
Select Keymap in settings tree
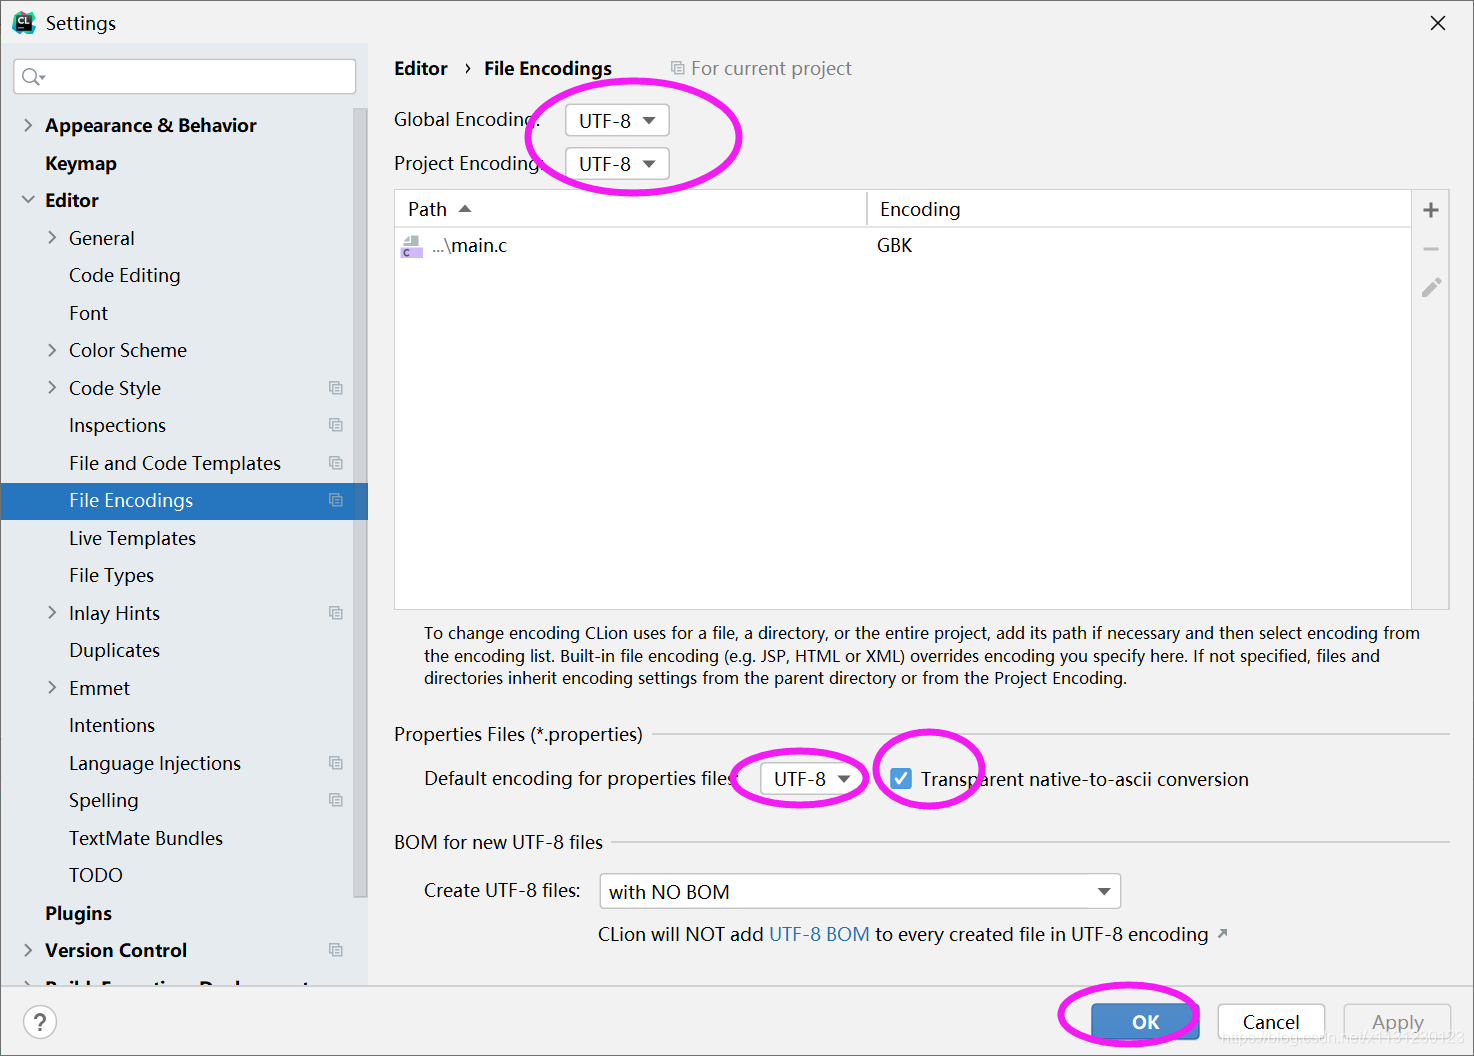coord(81,163)
